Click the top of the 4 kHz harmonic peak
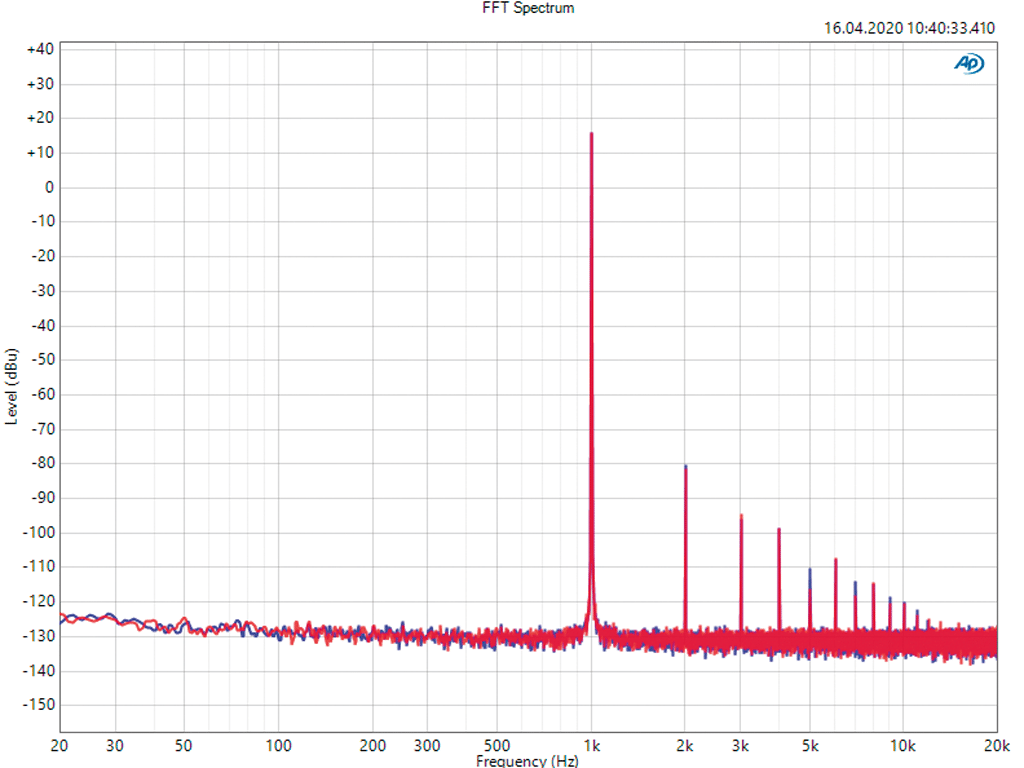 click(779, 529)
